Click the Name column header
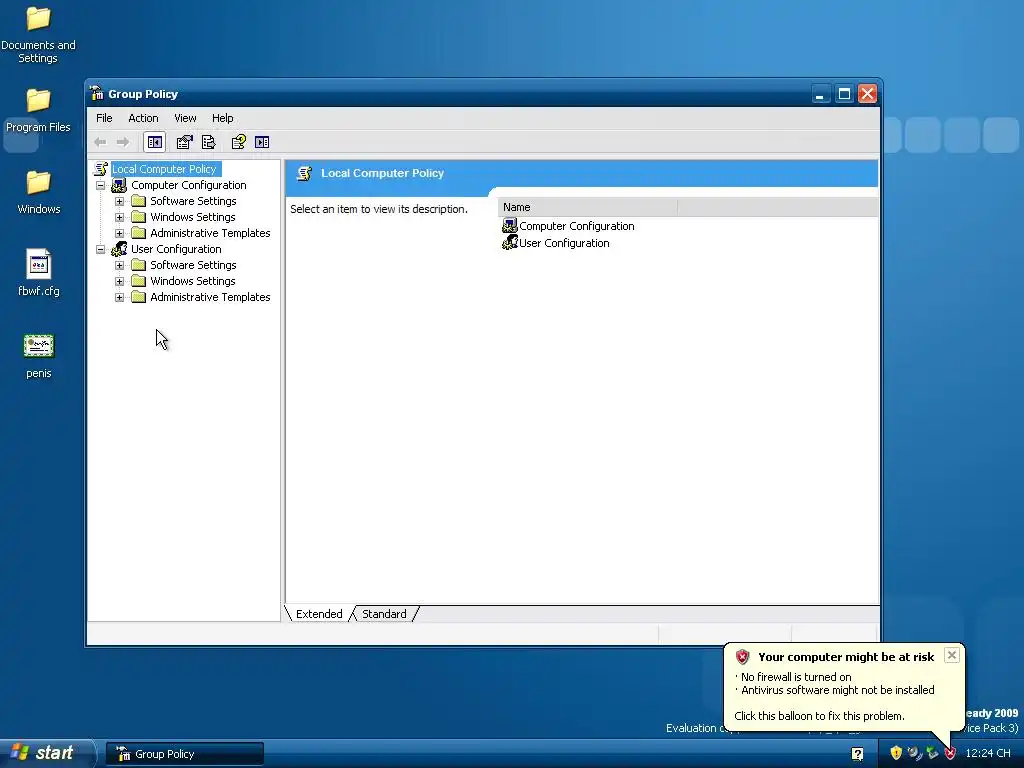Image resolution: width=1024 pixels, height=768 pixels. 588,207
